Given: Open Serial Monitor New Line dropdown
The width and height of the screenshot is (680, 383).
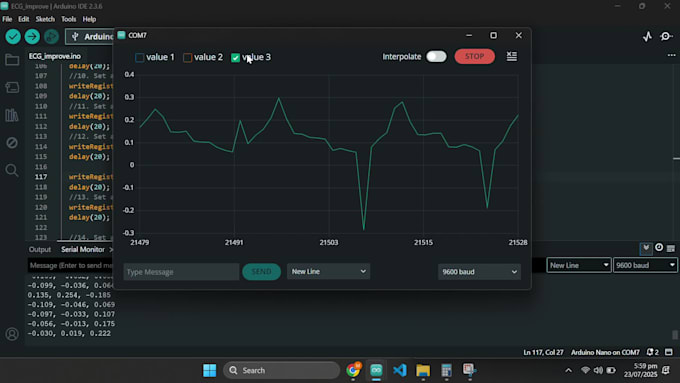Looking at the screenshot, I should tap(579, 265).
